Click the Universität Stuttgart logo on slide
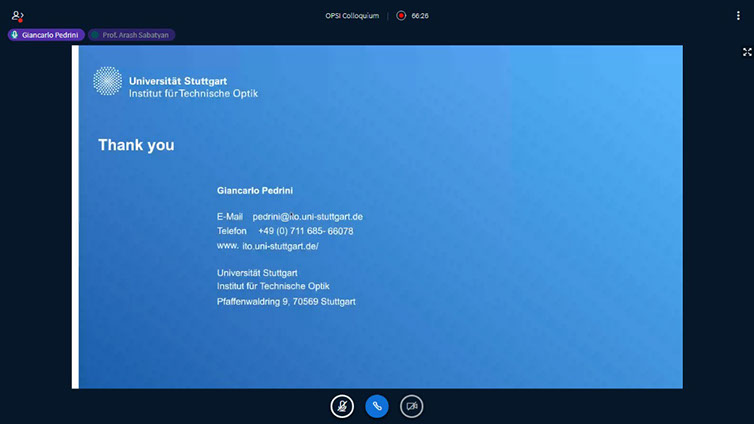Image resolution: width=754 pixels, height=424 pixels. pos(107,81)
